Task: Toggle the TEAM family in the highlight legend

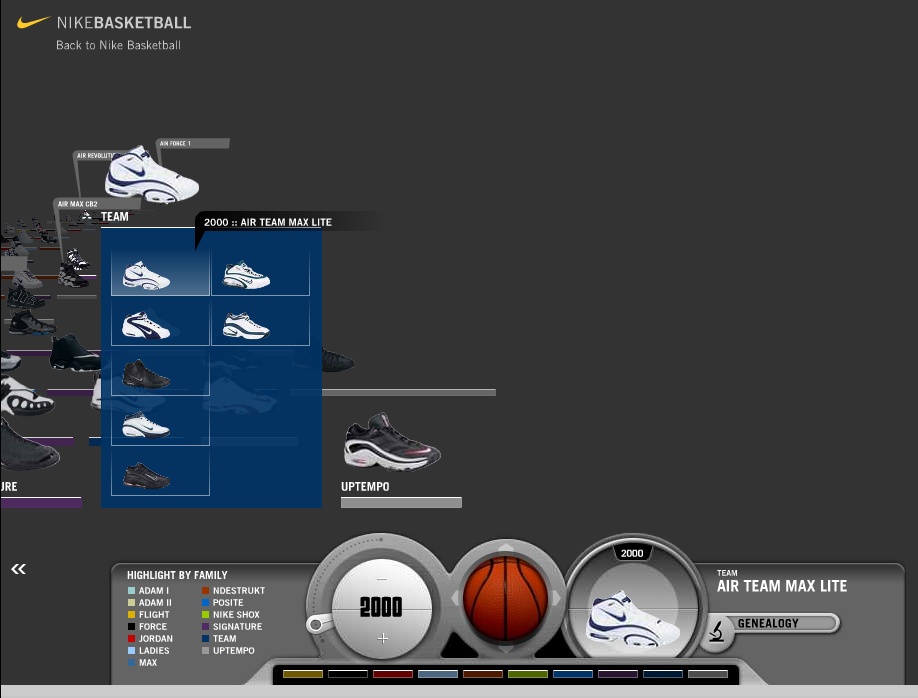Action: click(x=220, y=638)
